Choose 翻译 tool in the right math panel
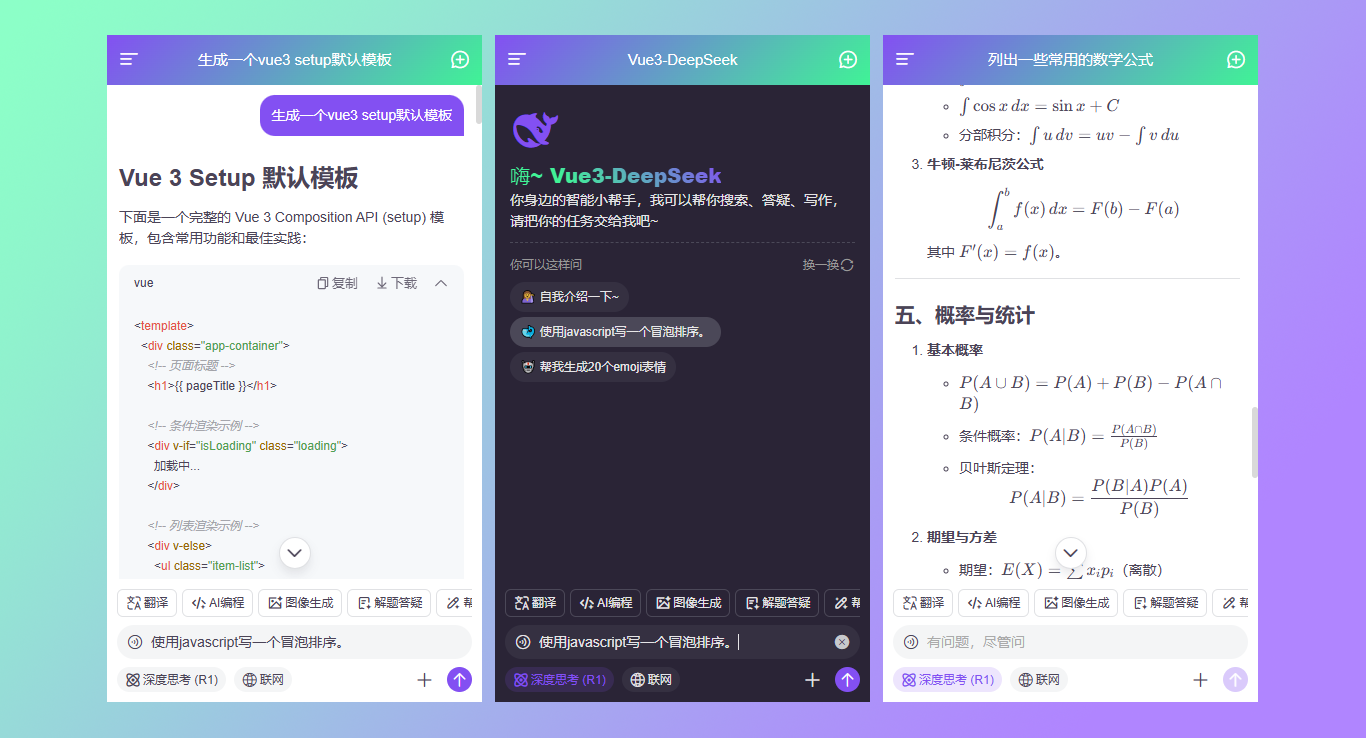 point(923,603)
